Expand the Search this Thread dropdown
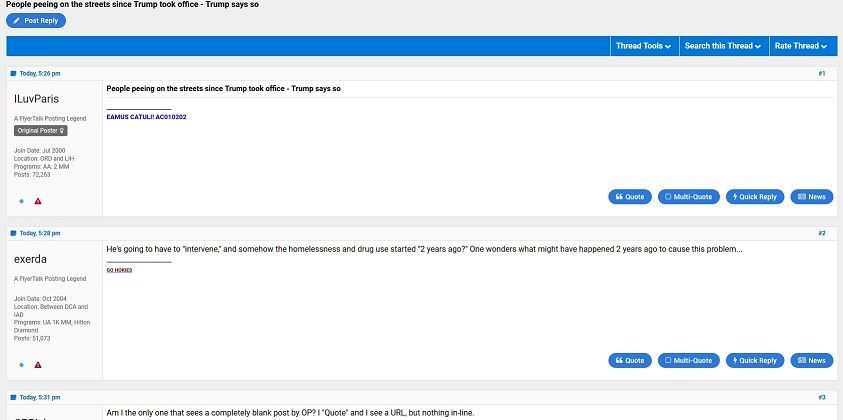 [724, 46]
